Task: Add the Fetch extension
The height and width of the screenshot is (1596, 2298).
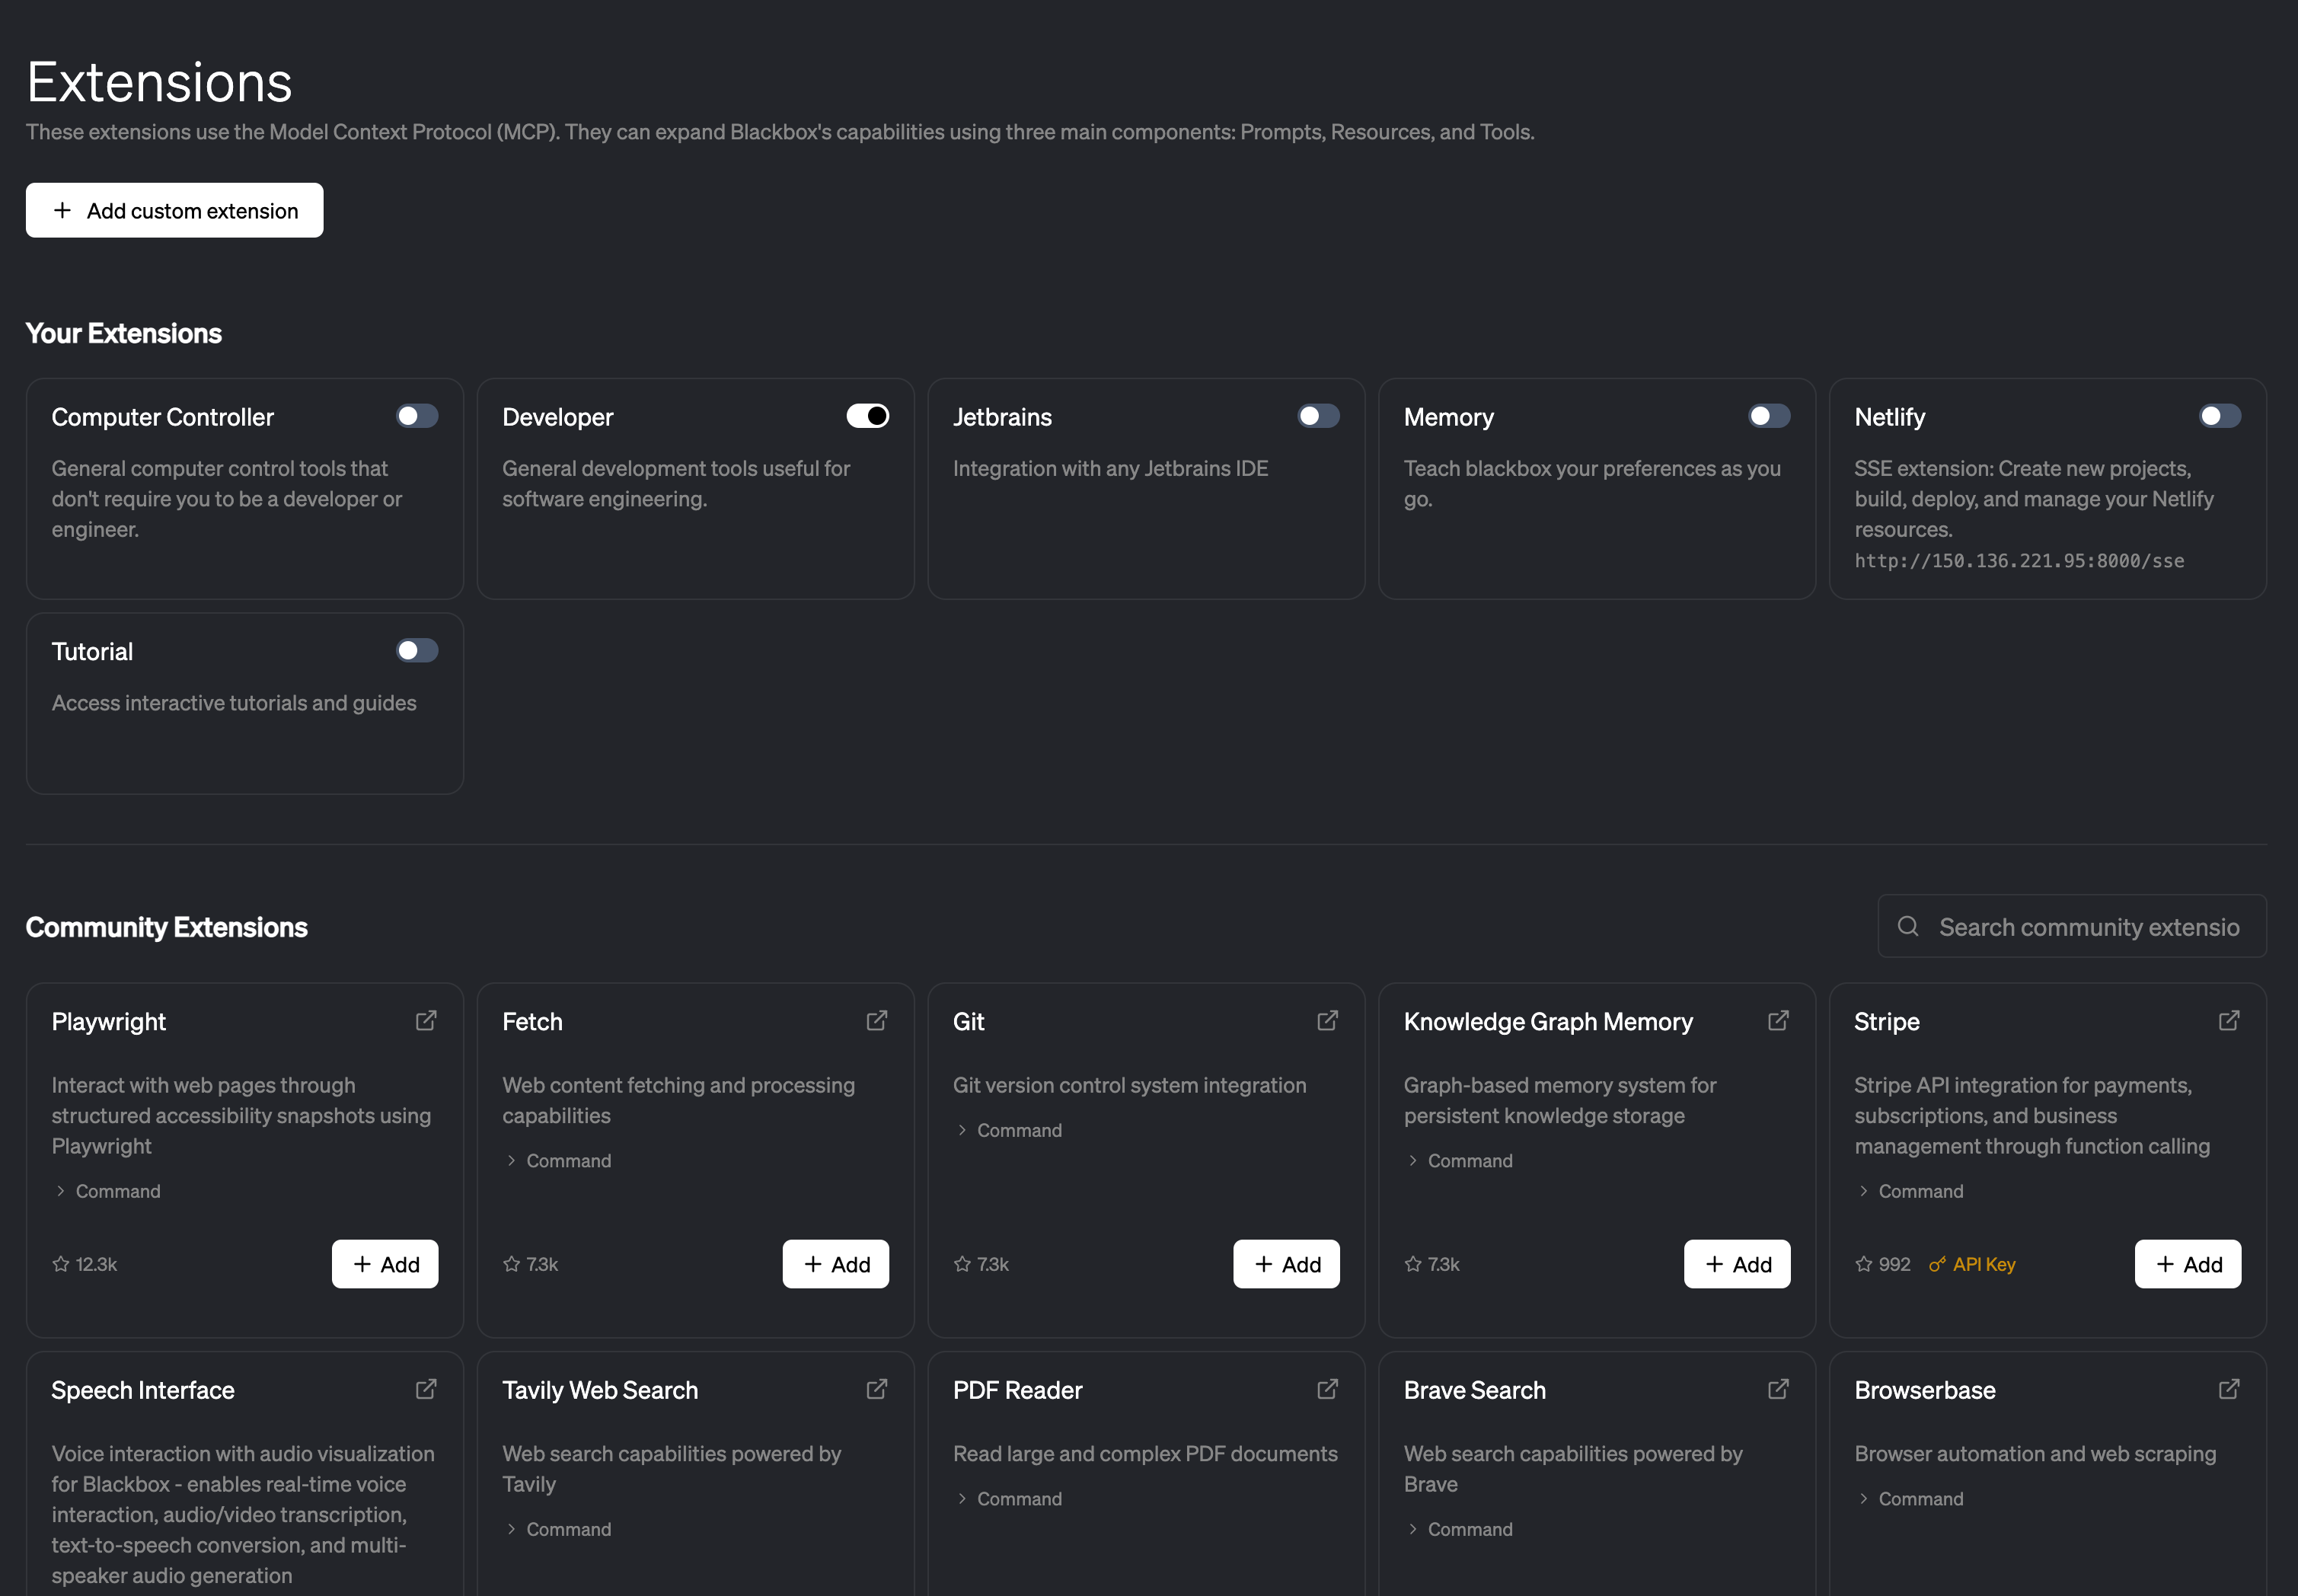Action: coord(836,1264)
